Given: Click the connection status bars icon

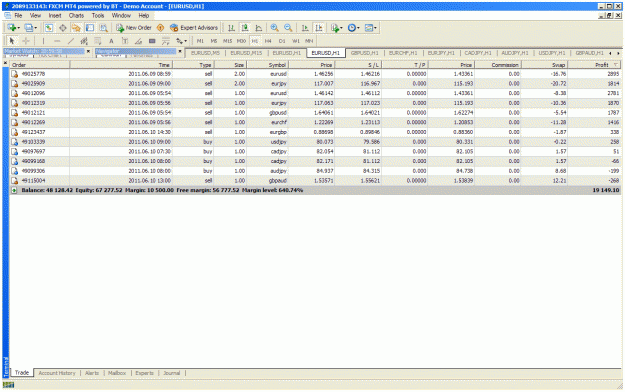Looking at the screenshot, I should click(8, 384).
